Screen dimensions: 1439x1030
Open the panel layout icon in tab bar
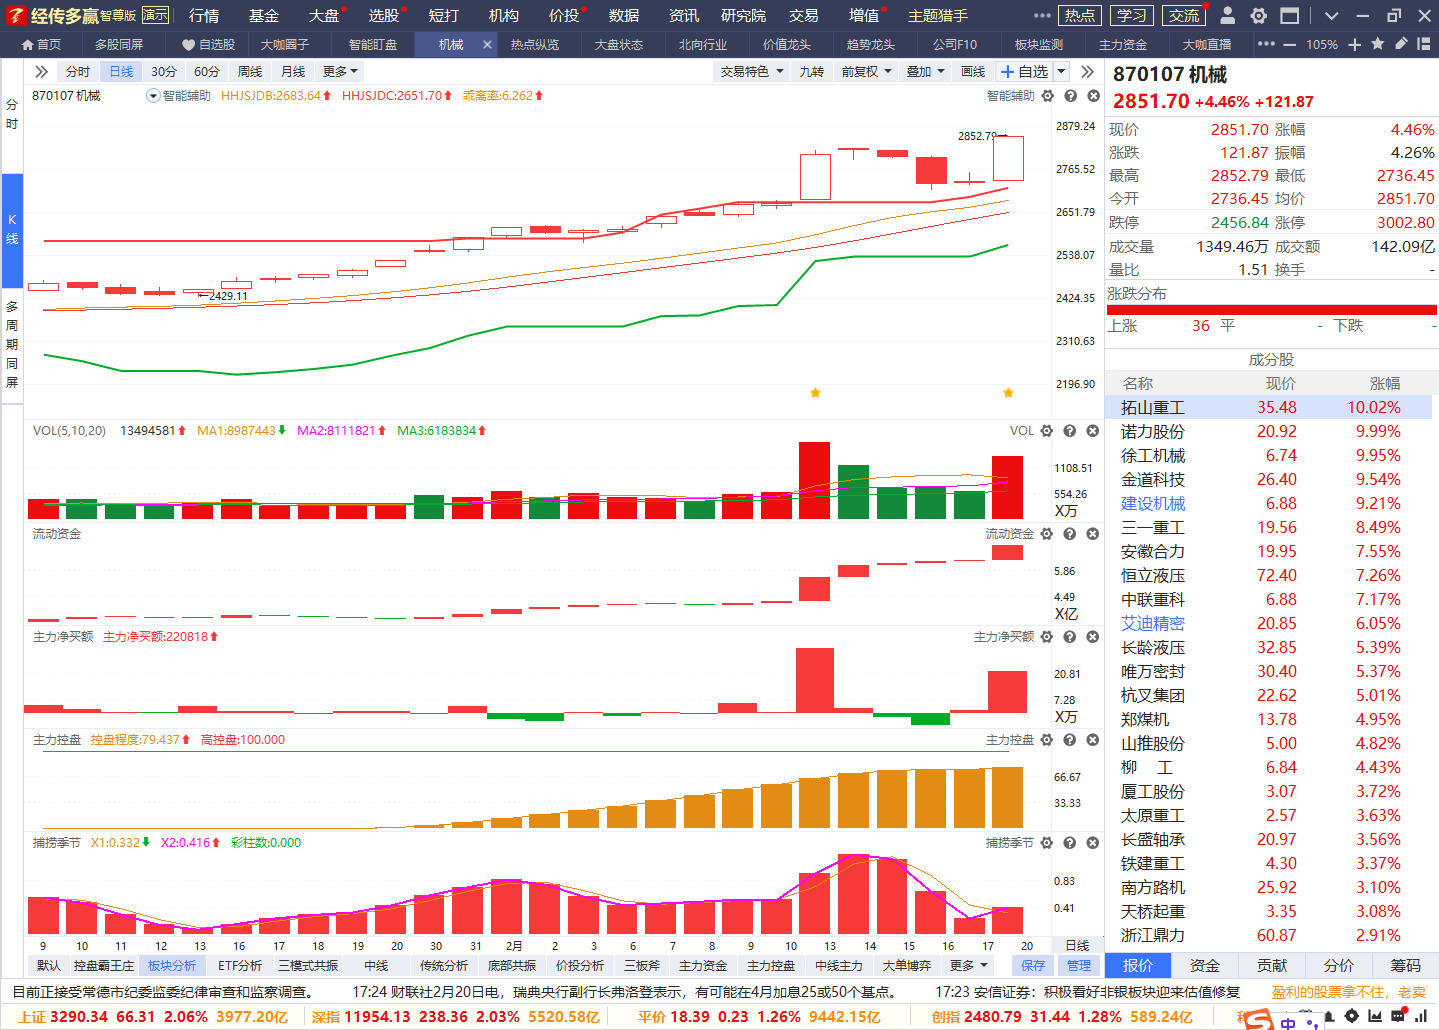pos(1424,44)
